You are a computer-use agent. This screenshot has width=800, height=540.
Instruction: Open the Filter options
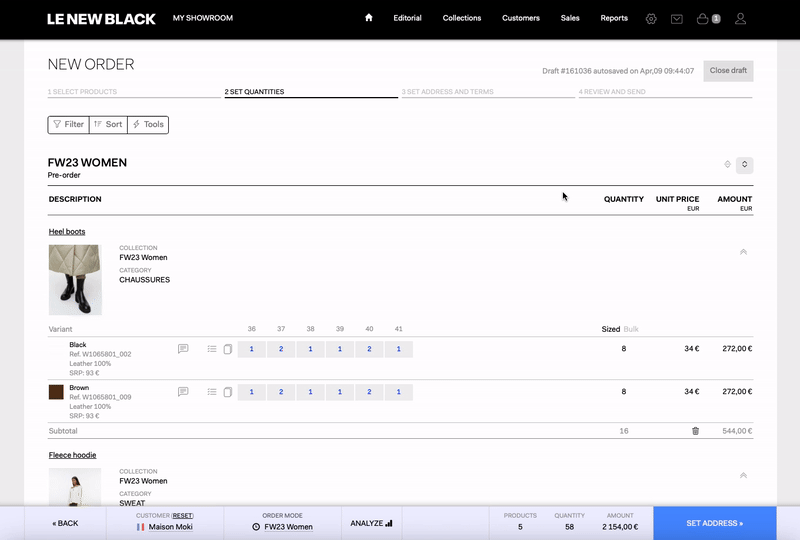tap(68, 125)
